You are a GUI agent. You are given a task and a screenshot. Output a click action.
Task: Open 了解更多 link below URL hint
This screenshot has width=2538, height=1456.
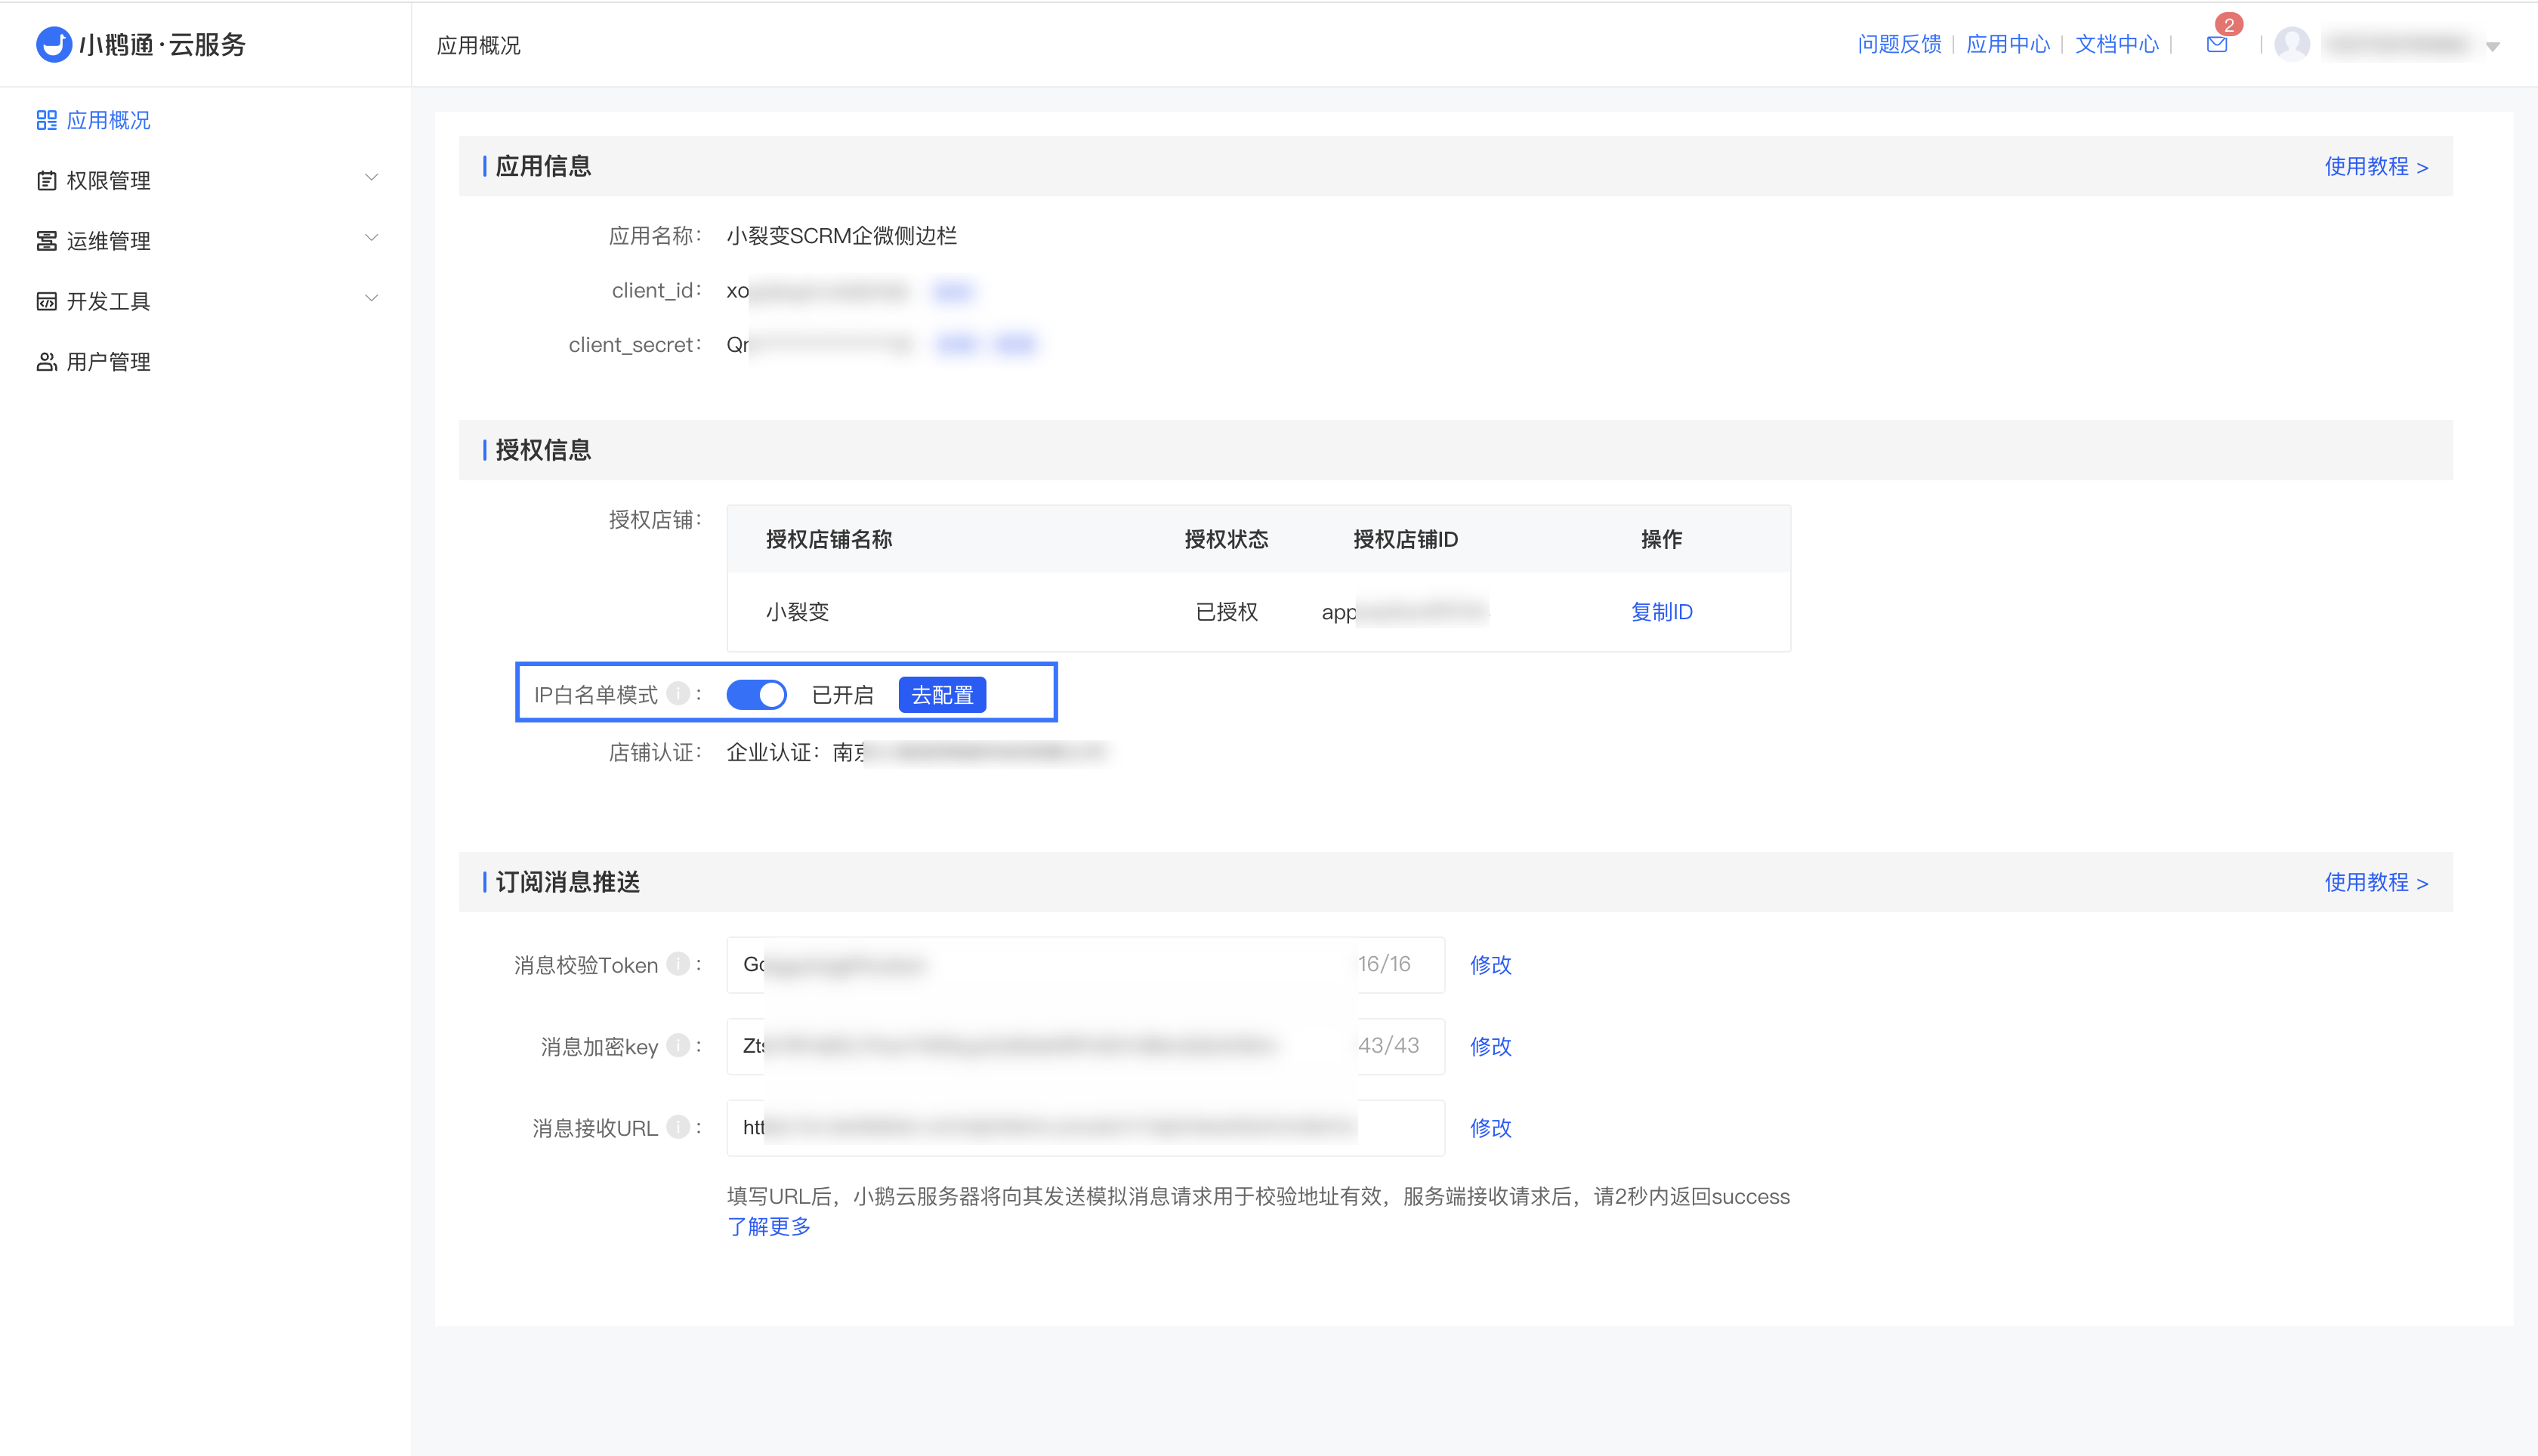[x=768, y=1227]
